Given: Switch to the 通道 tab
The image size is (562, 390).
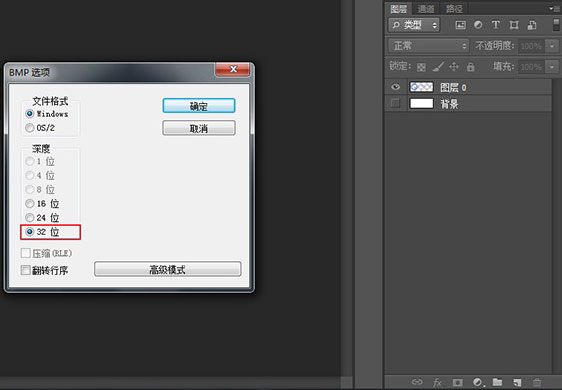Looking at the screenshot, I should (x=426, y=9).
